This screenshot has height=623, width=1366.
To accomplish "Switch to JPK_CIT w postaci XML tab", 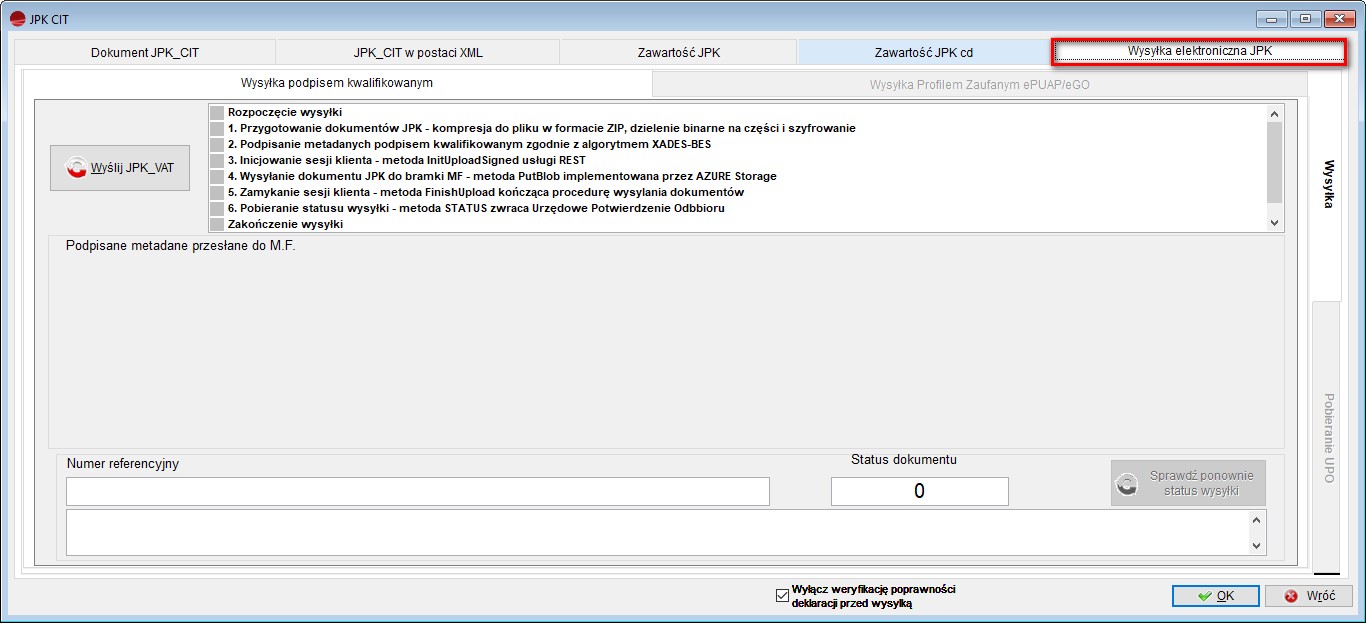I will [417, 52].
